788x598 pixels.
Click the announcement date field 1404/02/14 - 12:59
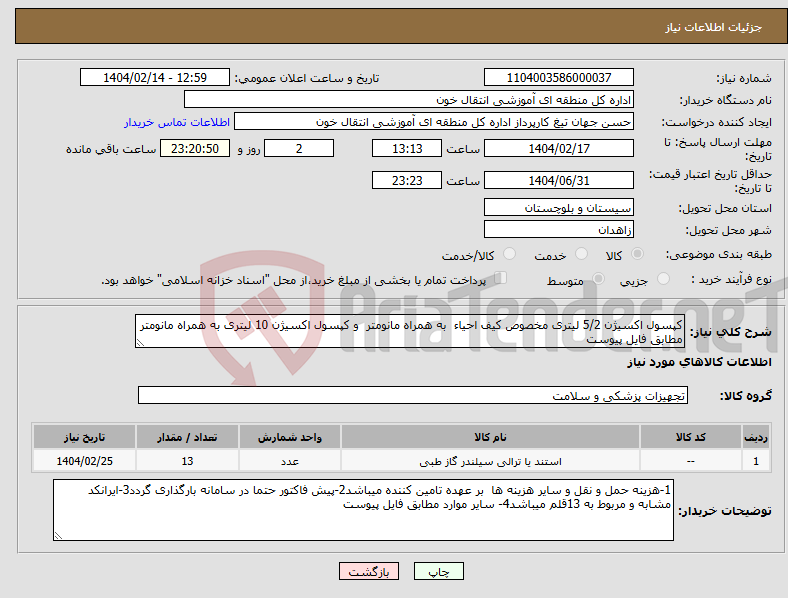pyautogui.click(x=155, y=77)
